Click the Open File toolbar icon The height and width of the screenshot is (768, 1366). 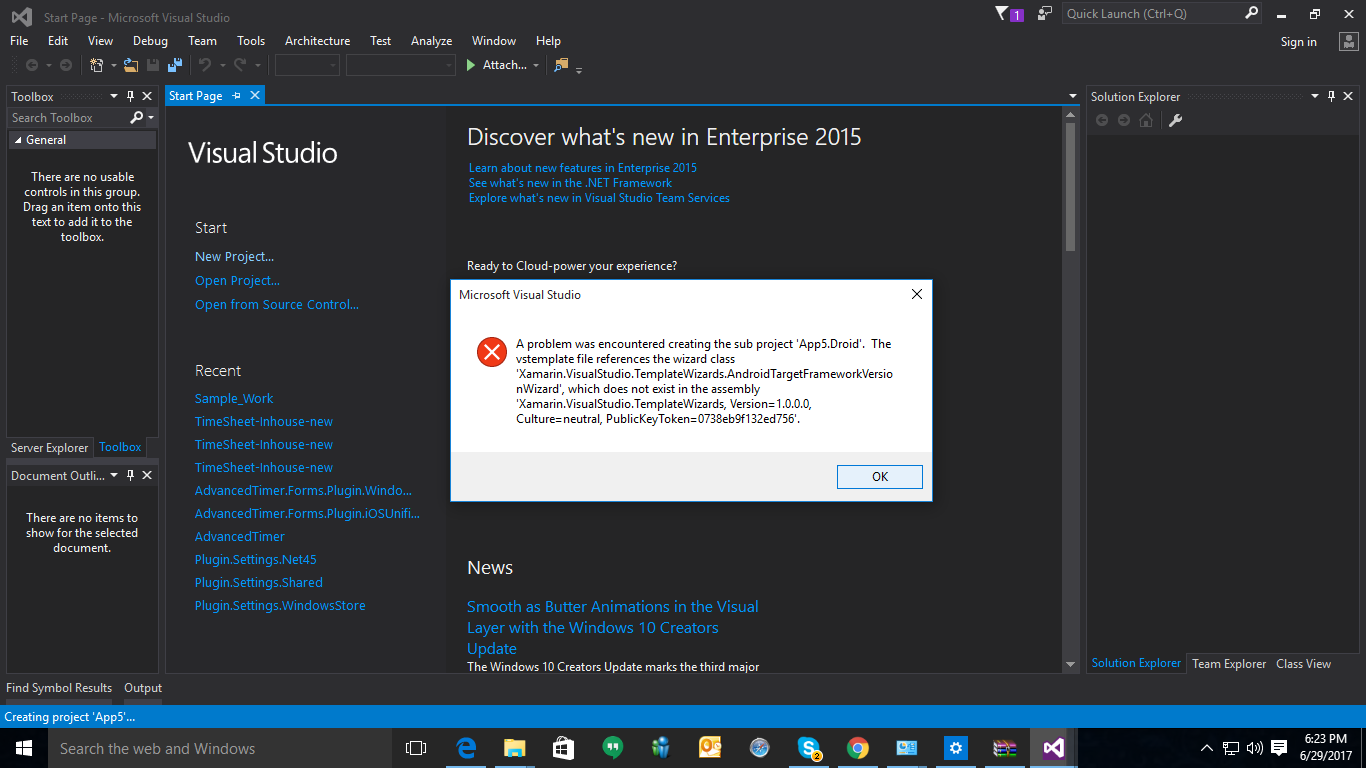point(131,65)
